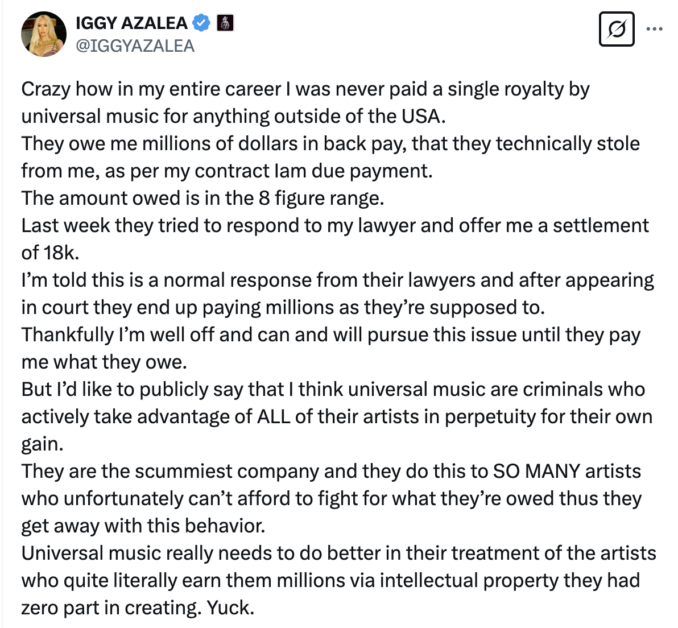The image size is (678, 628).
Task: Open the three-dot more options menu
Action: (654, 29)
